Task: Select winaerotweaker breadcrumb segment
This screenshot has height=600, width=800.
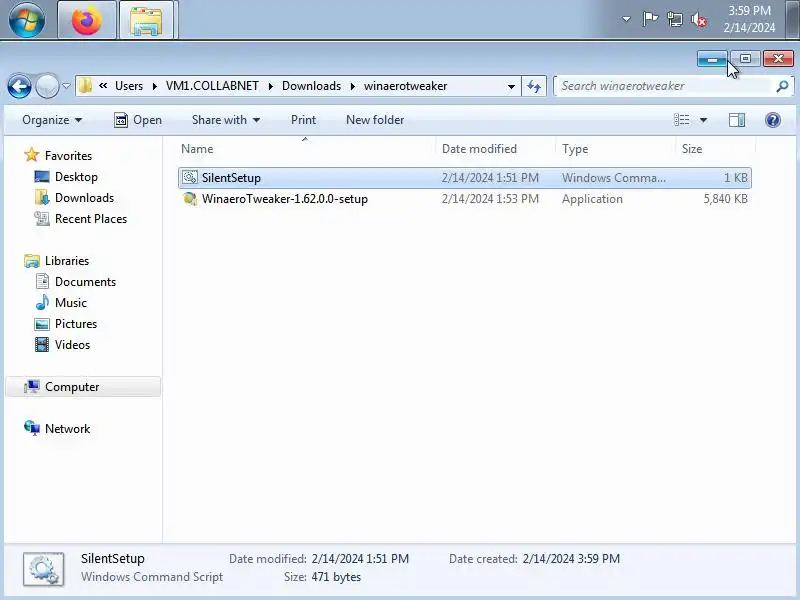Action: (406, 86)
